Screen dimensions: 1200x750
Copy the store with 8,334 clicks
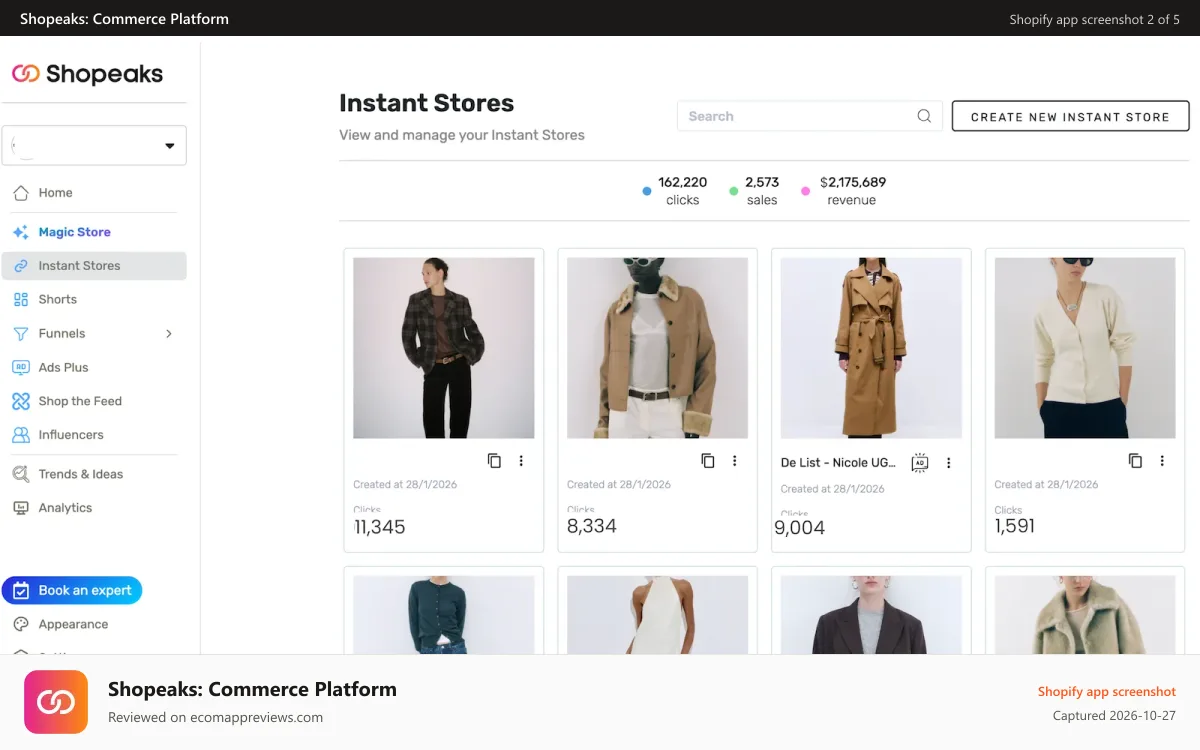pos(708,461)
